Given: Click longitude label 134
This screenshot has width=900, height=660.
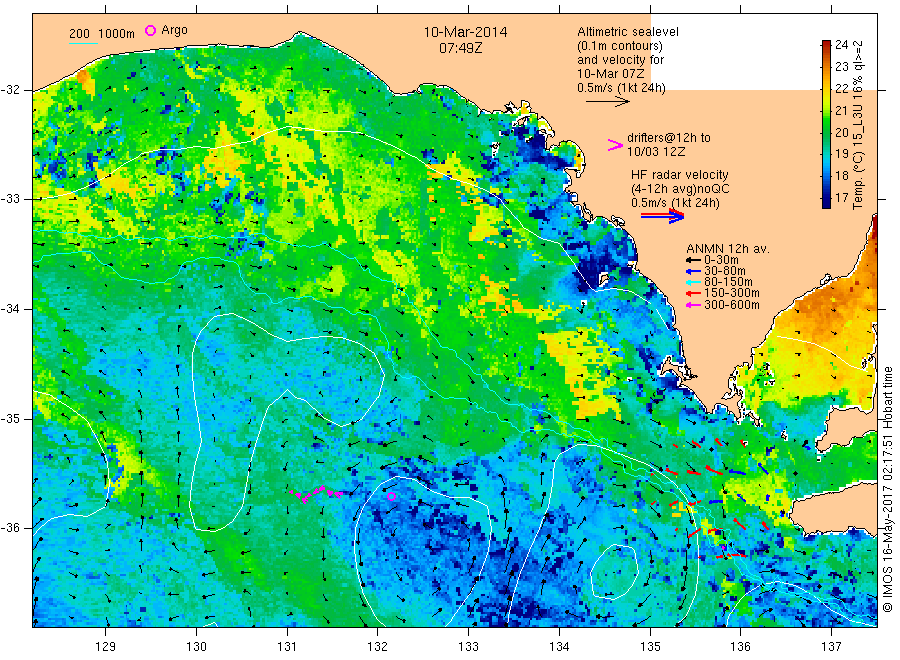Looking at the screenshot, I should [x=559, y=647].
